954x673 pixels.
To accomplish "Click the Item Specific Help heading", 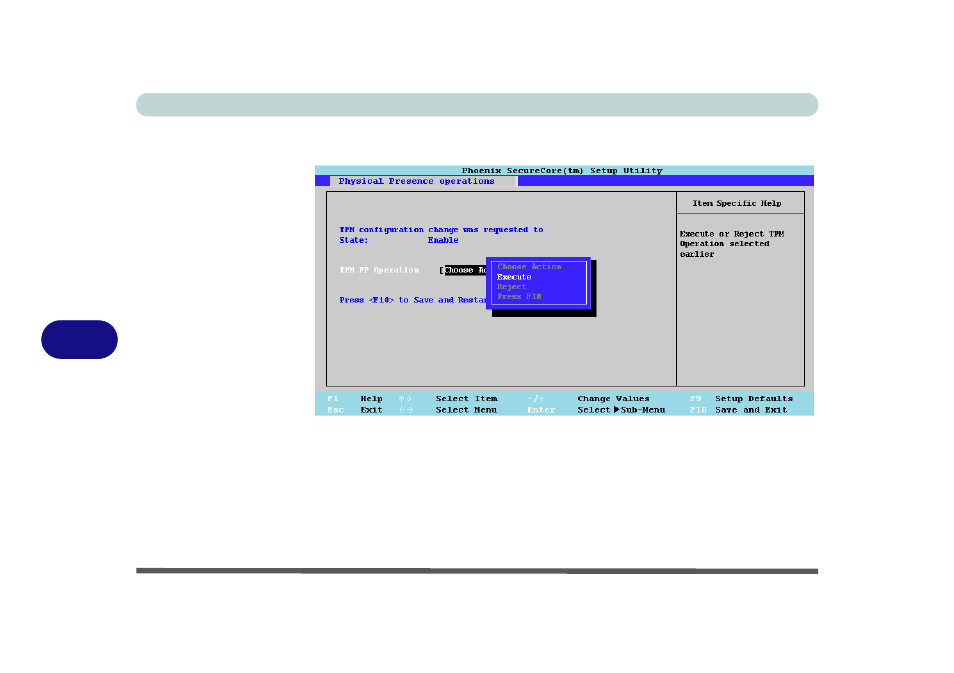I will click(x=737, y=203).
